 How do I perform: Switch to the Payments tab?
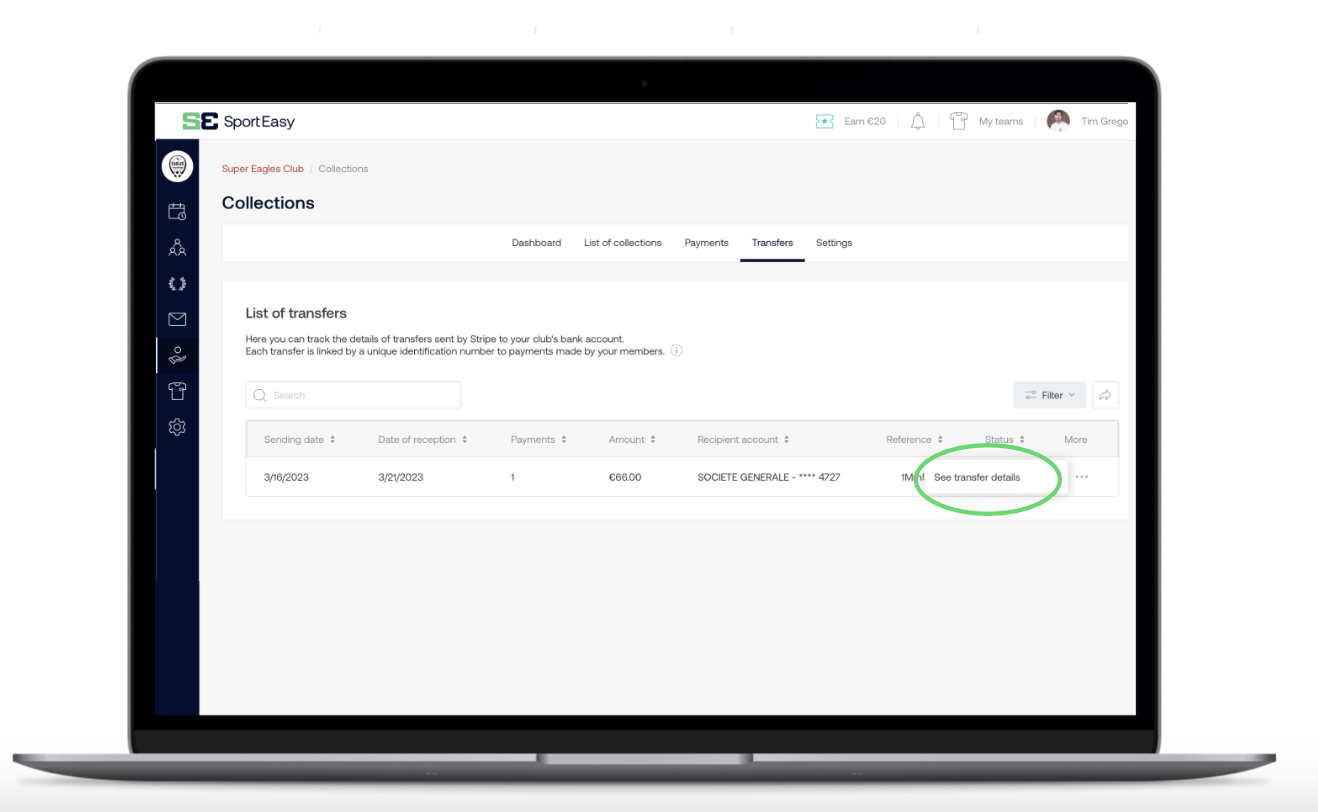[706, 243]
